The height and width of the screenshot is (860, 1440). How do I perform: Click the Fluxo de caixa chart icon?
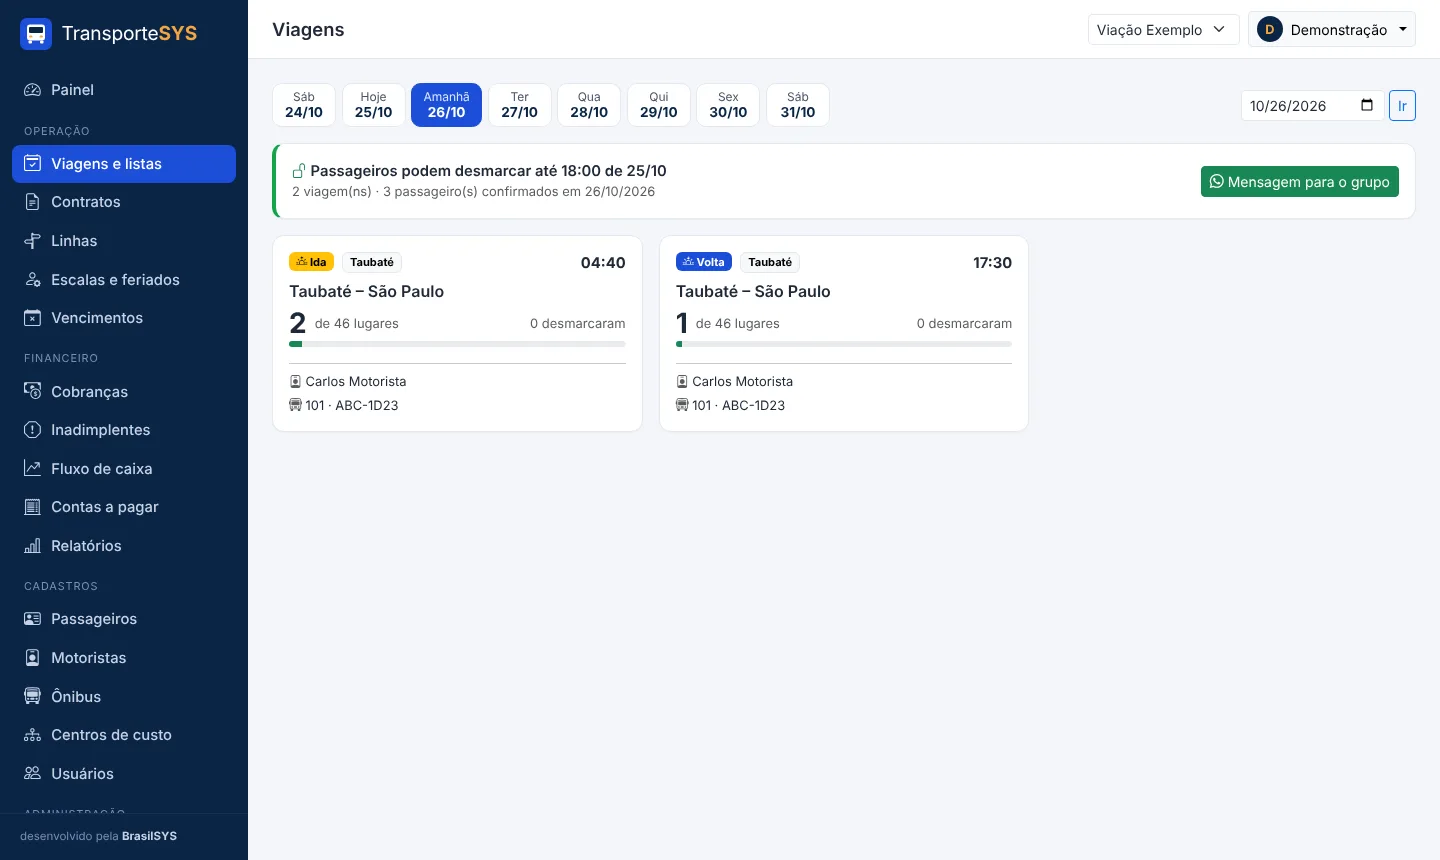click(x=33, y=469)
